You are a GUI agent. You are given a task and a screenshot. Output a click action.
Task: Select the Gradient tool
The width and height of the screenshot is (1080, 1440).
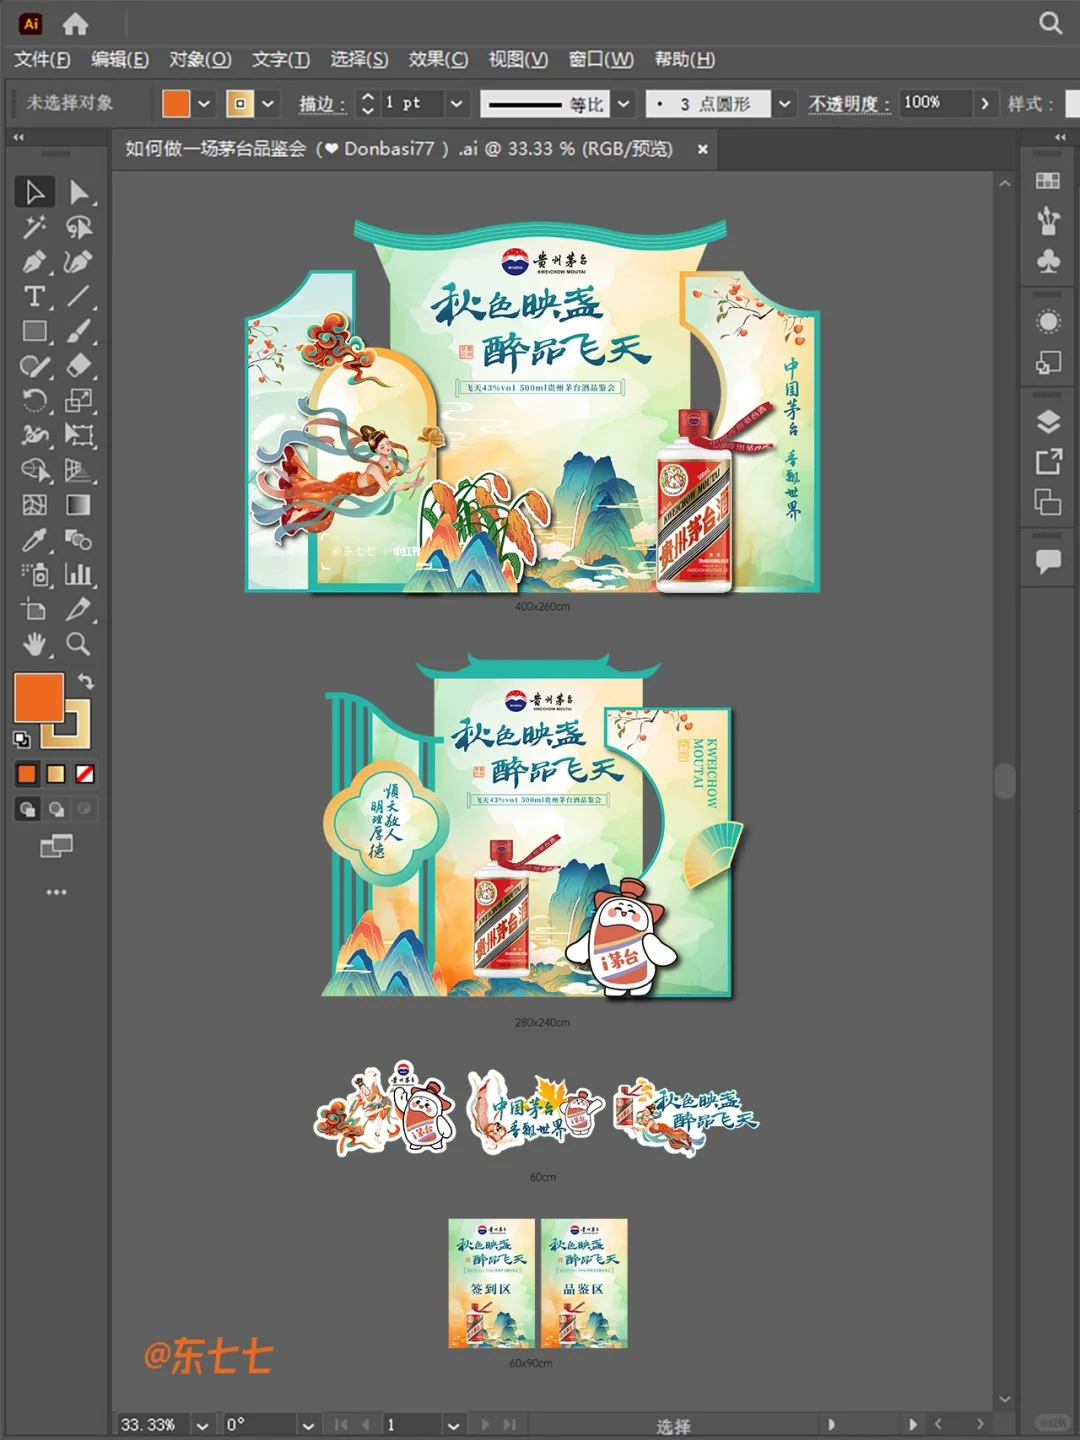tap(79, 505)
